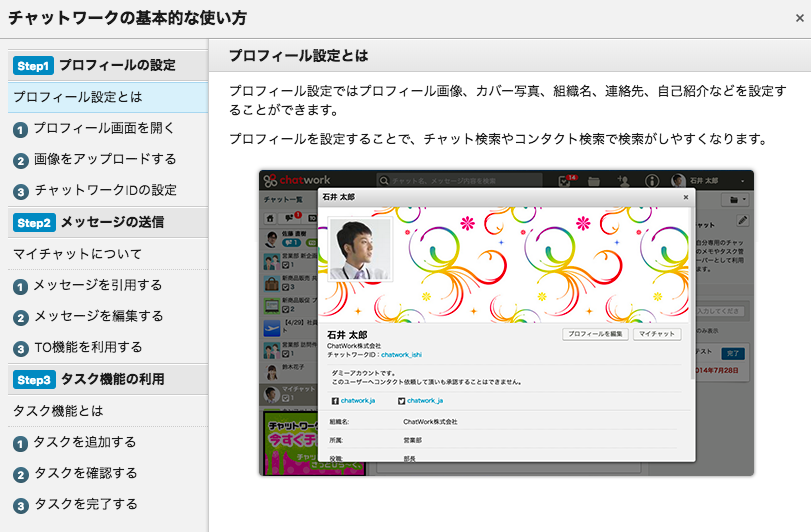
Task: Click the Step1 blue badge
Action: tap(33, 66)
